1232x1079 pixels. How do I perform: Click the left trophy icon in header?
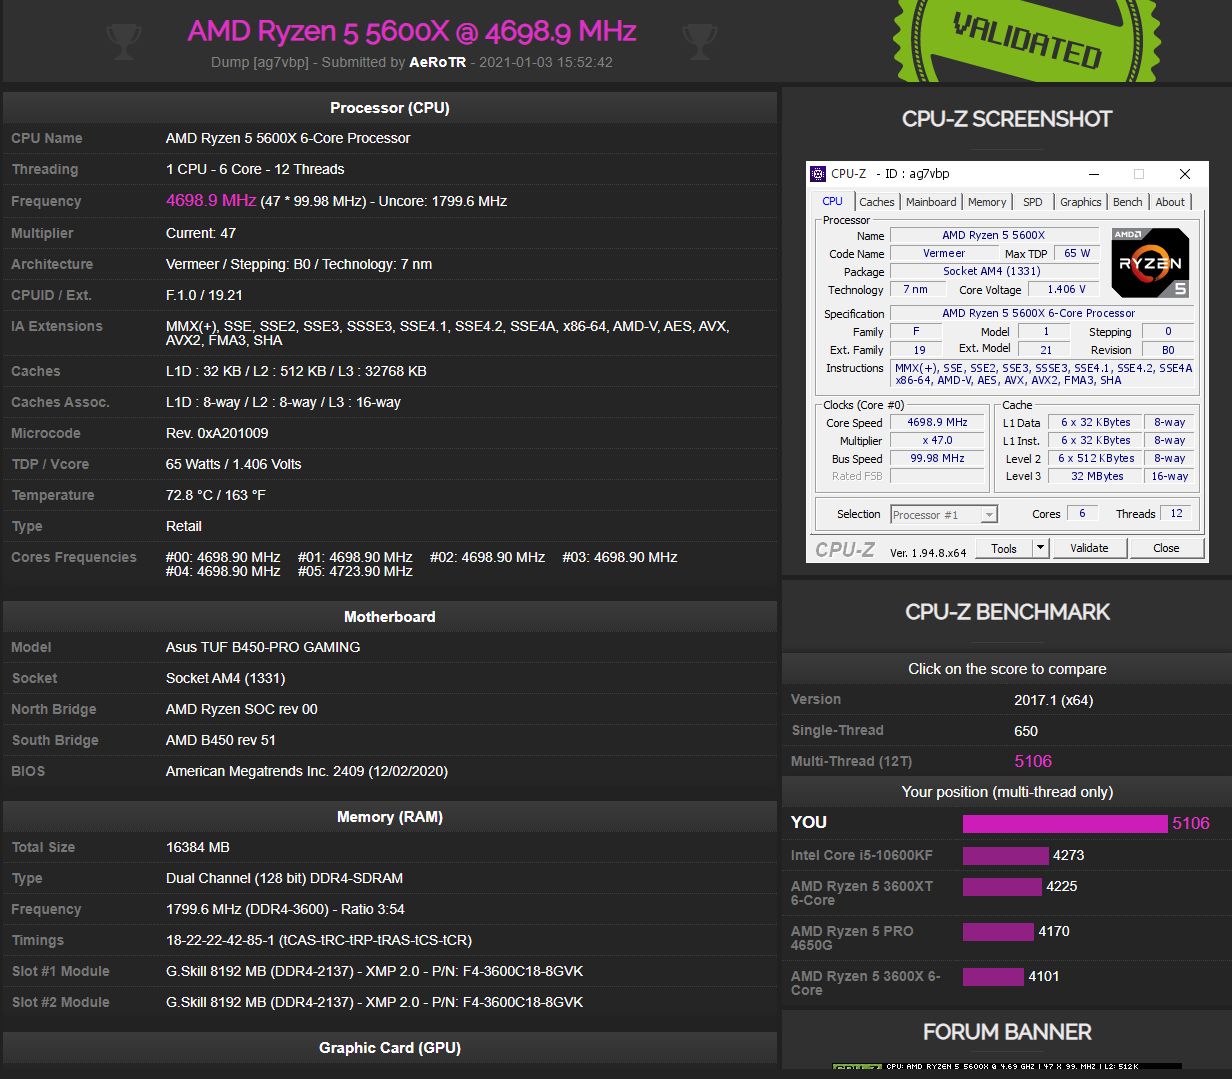pyautogui.click(x=124, y=41)
